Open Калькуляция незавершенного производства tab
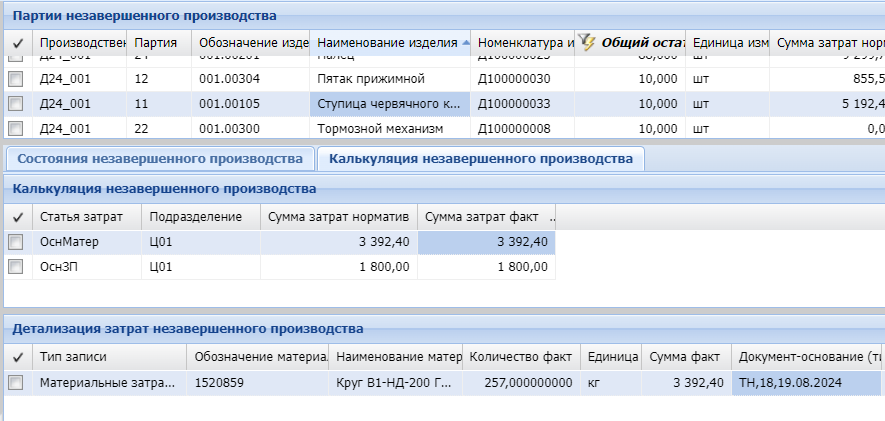The width and height of the screenshot is (885, 421). [480, 159]
